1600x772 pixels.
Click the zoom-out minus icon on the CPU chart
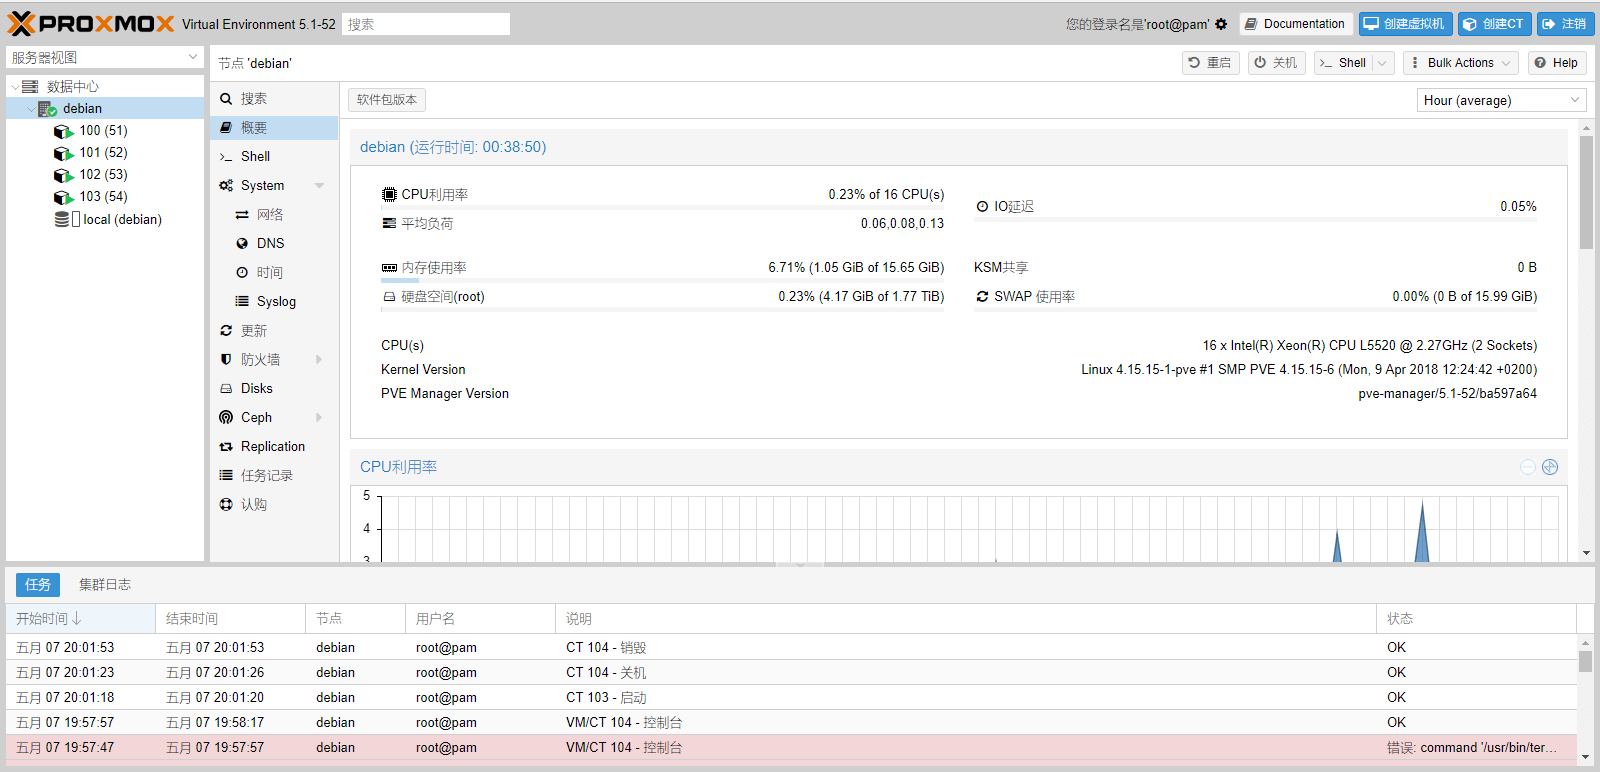point(1527,467)
